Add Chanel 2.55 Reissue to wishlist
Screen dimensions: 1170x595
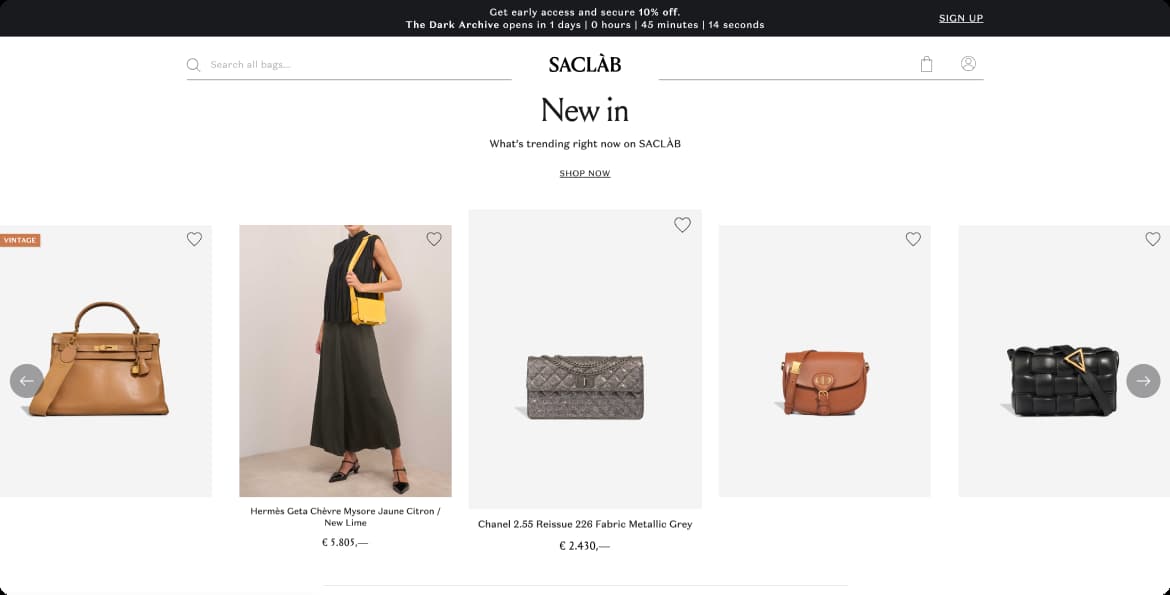point(682,225)
